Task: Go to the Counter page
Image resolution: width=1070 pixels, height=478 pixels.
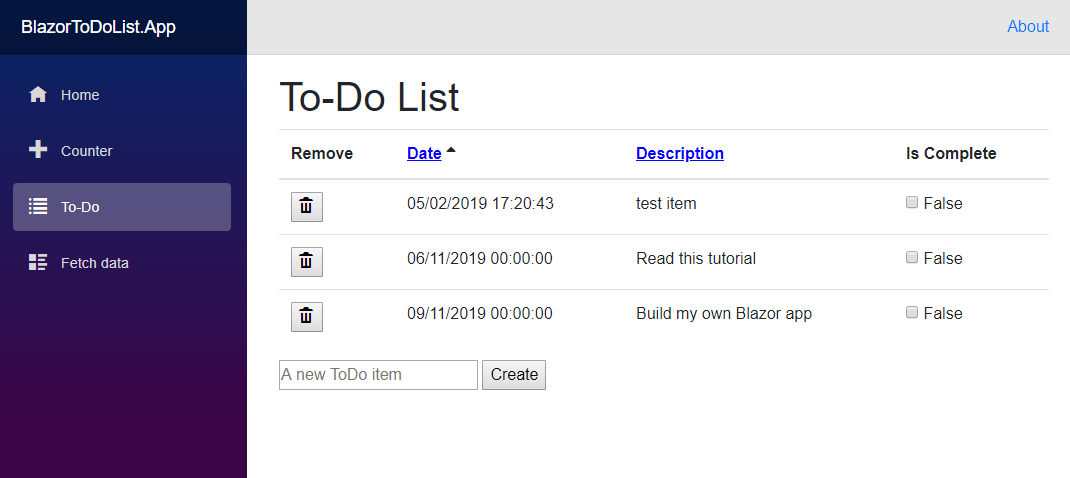Action: [x=122, y=151]
